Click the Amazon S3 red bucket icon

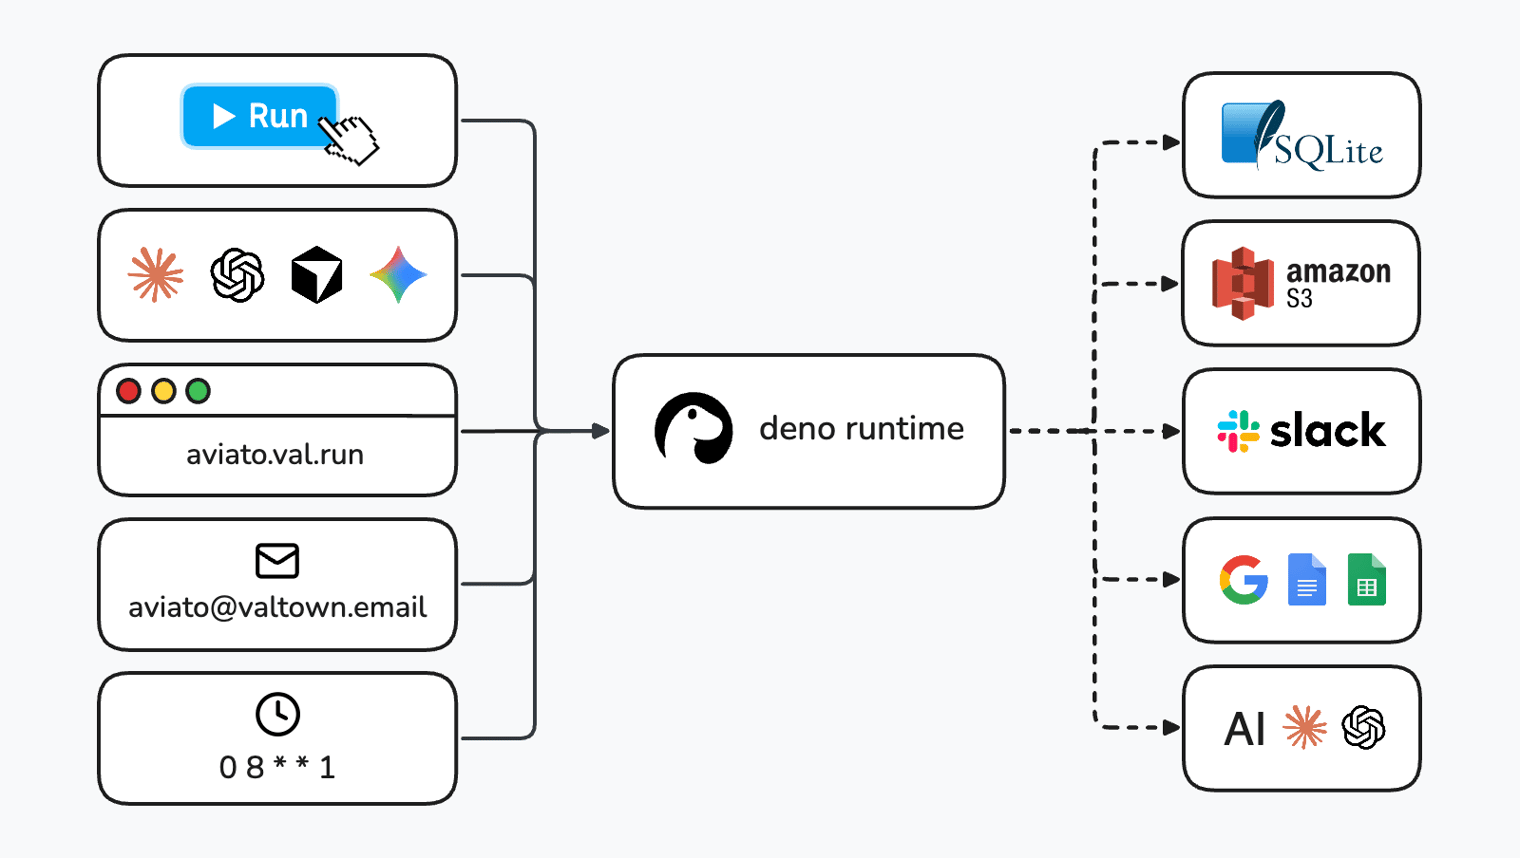click(x=1243, y=283)
